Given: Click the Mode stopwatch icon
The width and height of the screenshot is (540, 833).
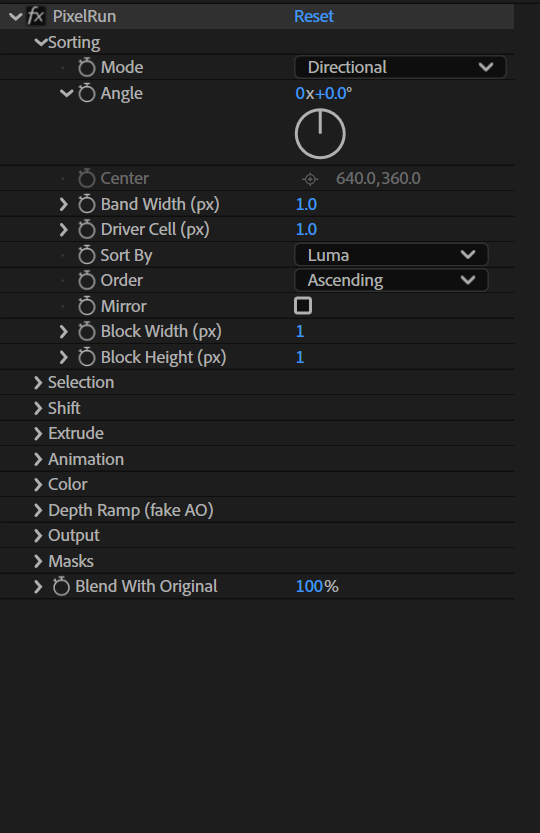Looking at the screenshot, I should coord(87,67).
